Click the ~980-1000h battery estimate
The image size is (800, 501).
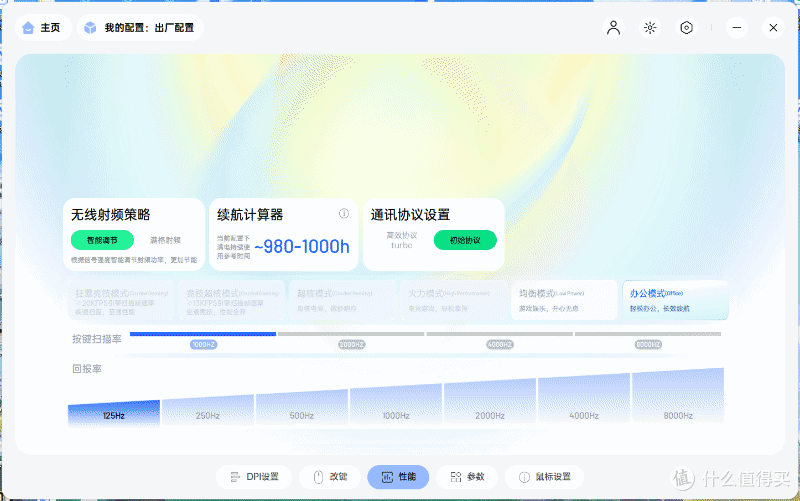302,247
